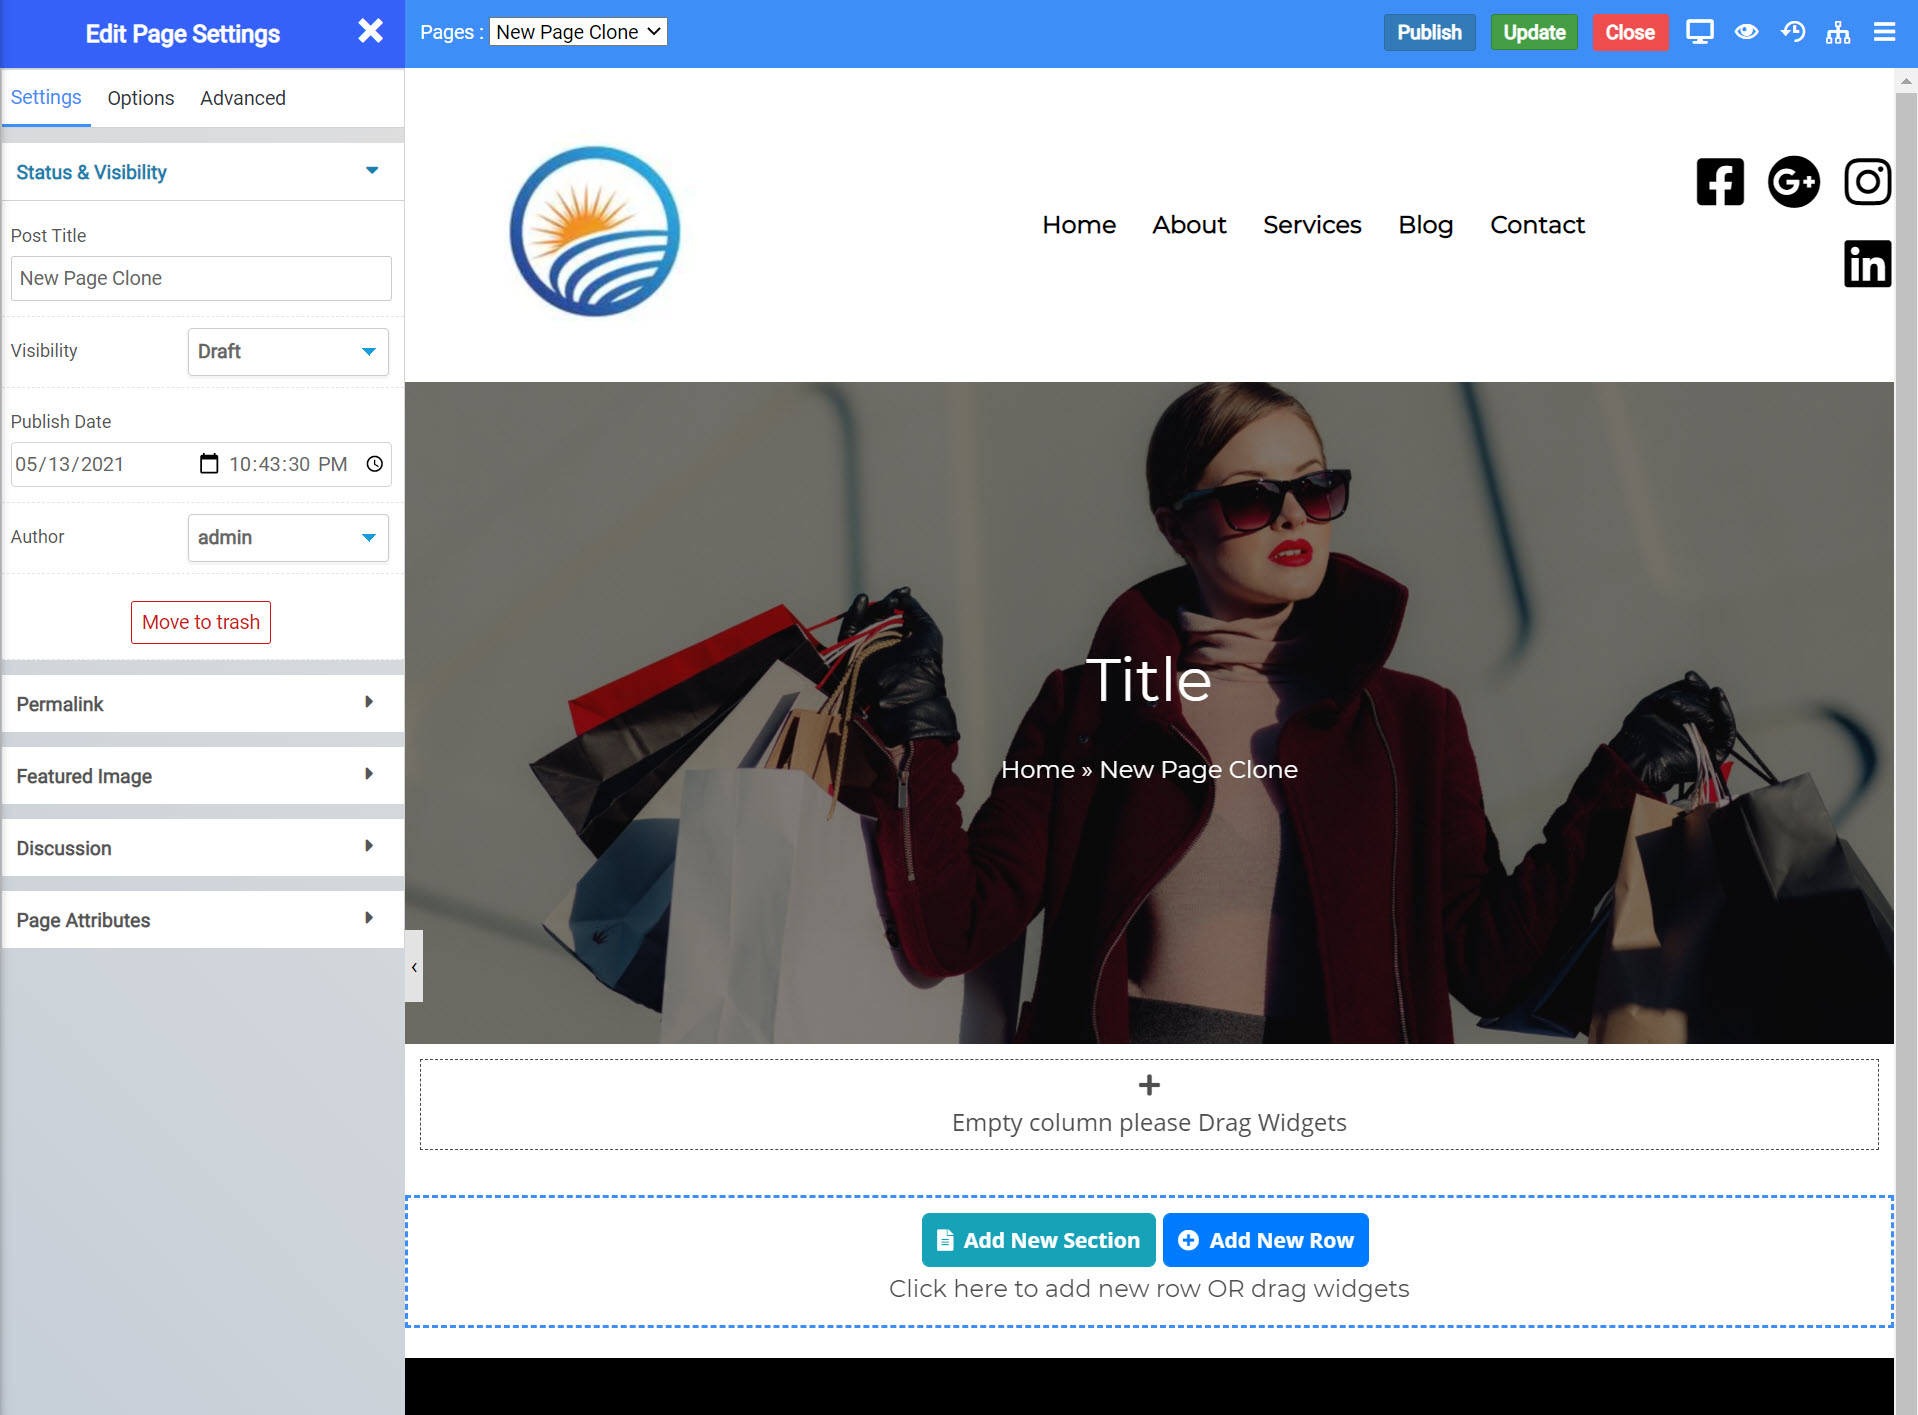Switch to the Options tab
This screenshot has height=1415, width=1918.
click(x=140, y=97)
